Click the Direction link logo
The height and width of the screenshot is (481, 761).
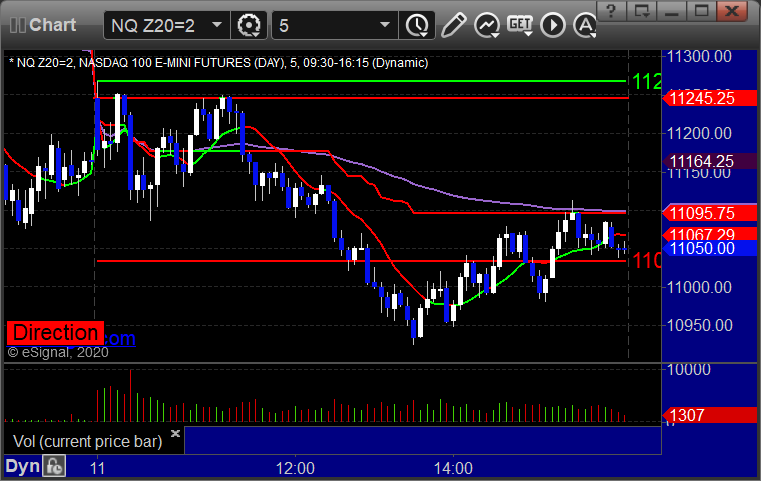pos(55,333)
